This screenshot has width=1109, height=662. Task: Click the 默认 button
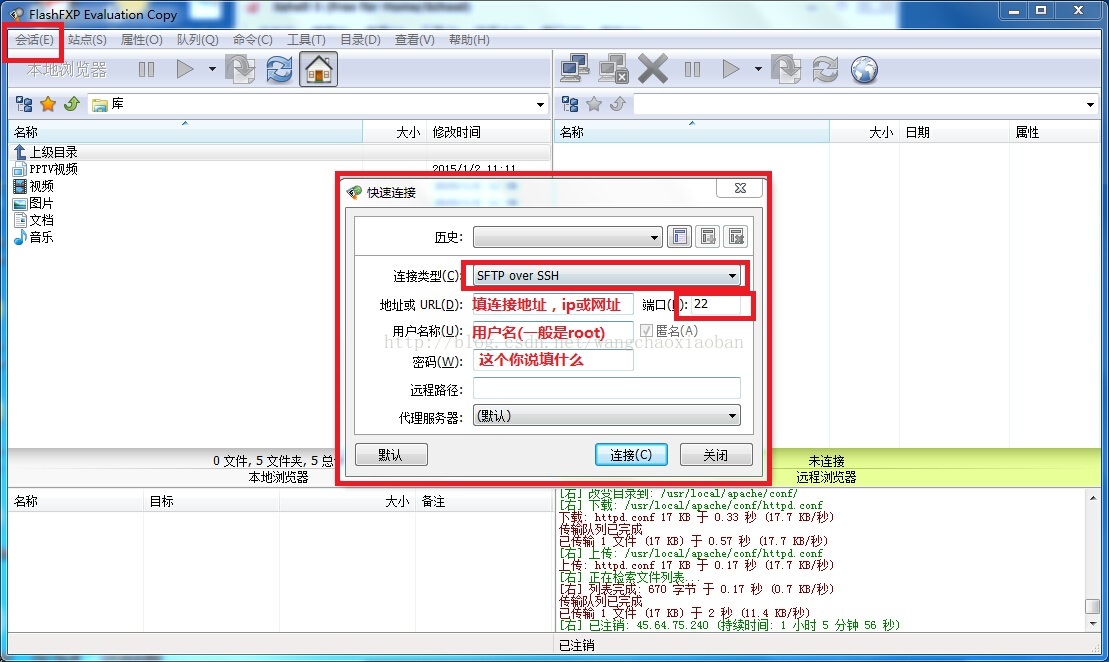click(391, 455)
